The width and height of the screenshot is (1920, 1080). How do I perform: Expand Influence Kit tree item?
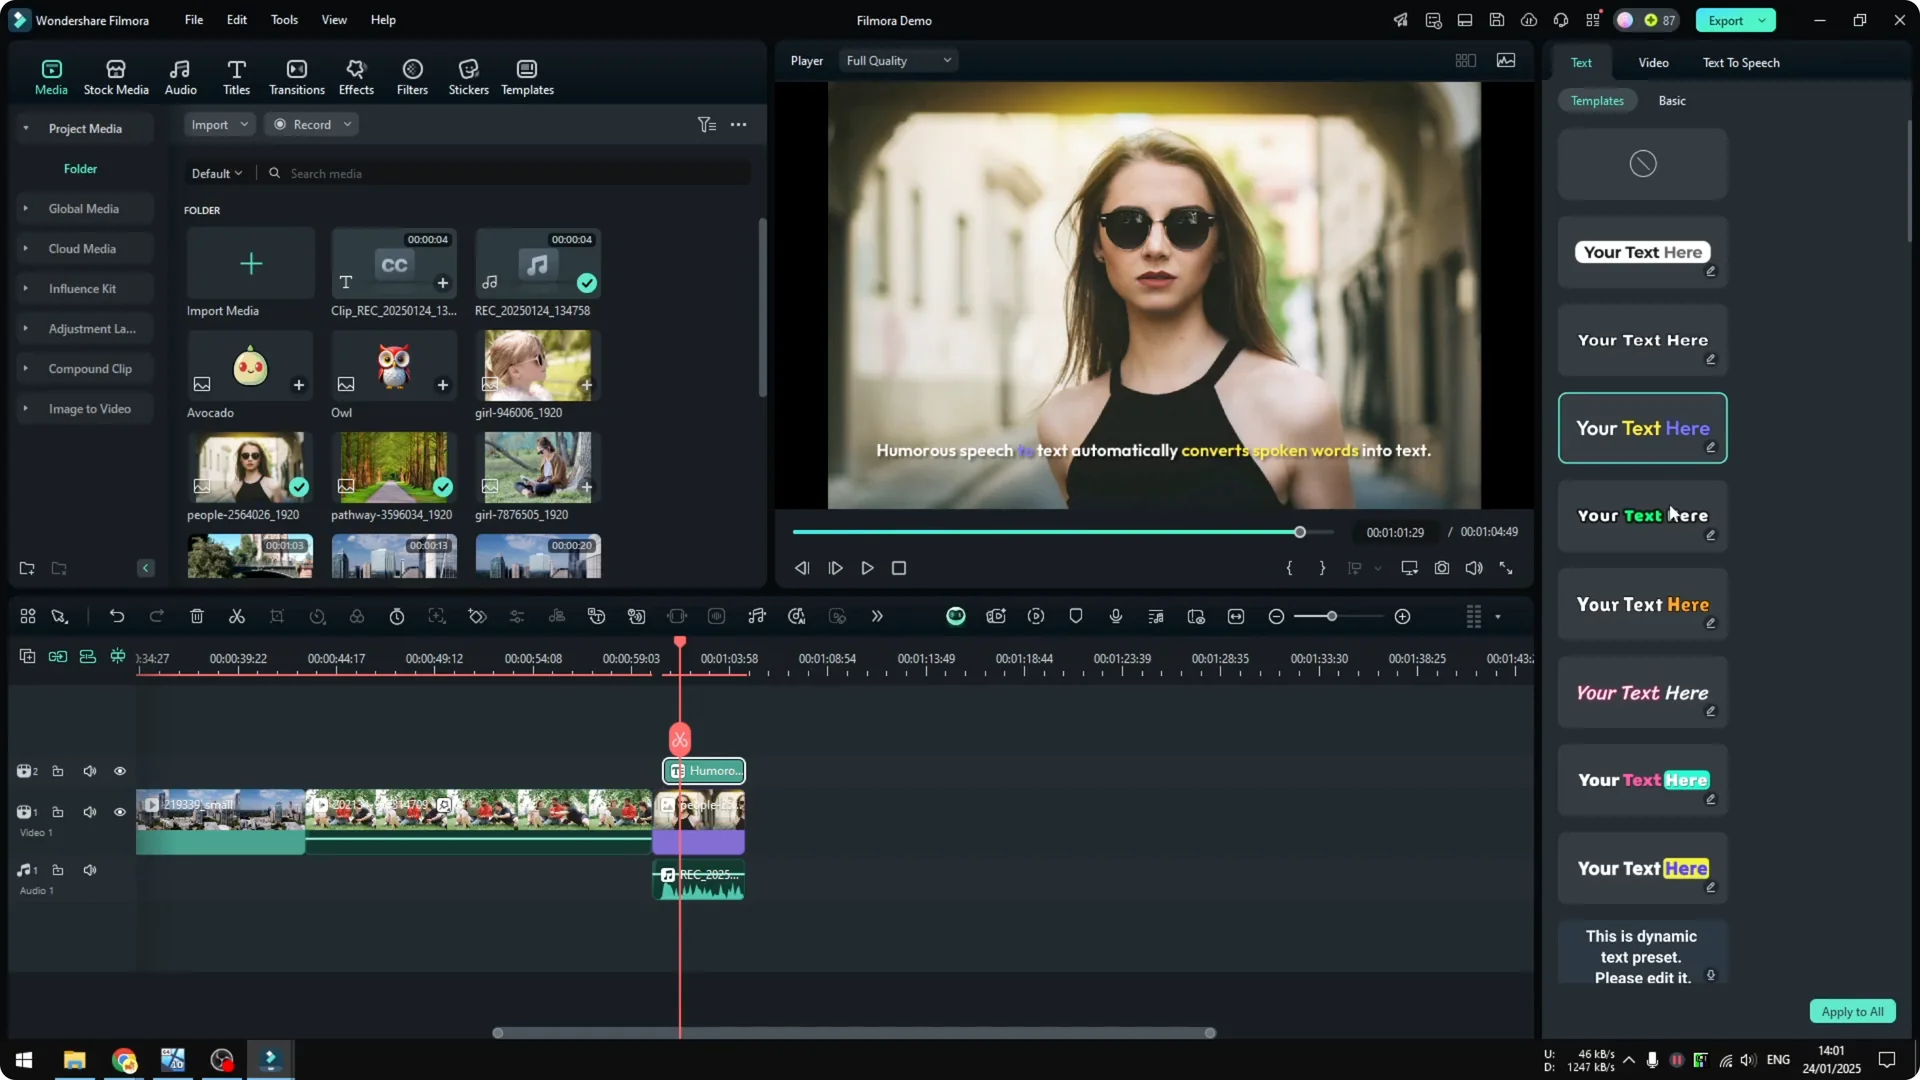coord(26,288)
